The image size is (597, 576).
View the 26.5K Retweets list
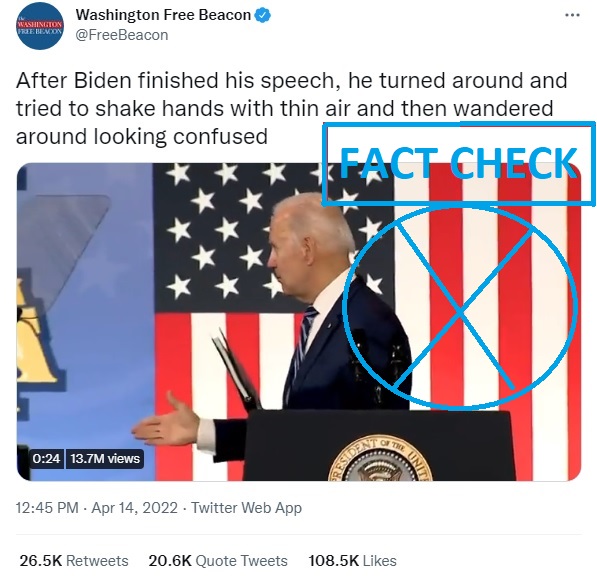tap(74, 561)
